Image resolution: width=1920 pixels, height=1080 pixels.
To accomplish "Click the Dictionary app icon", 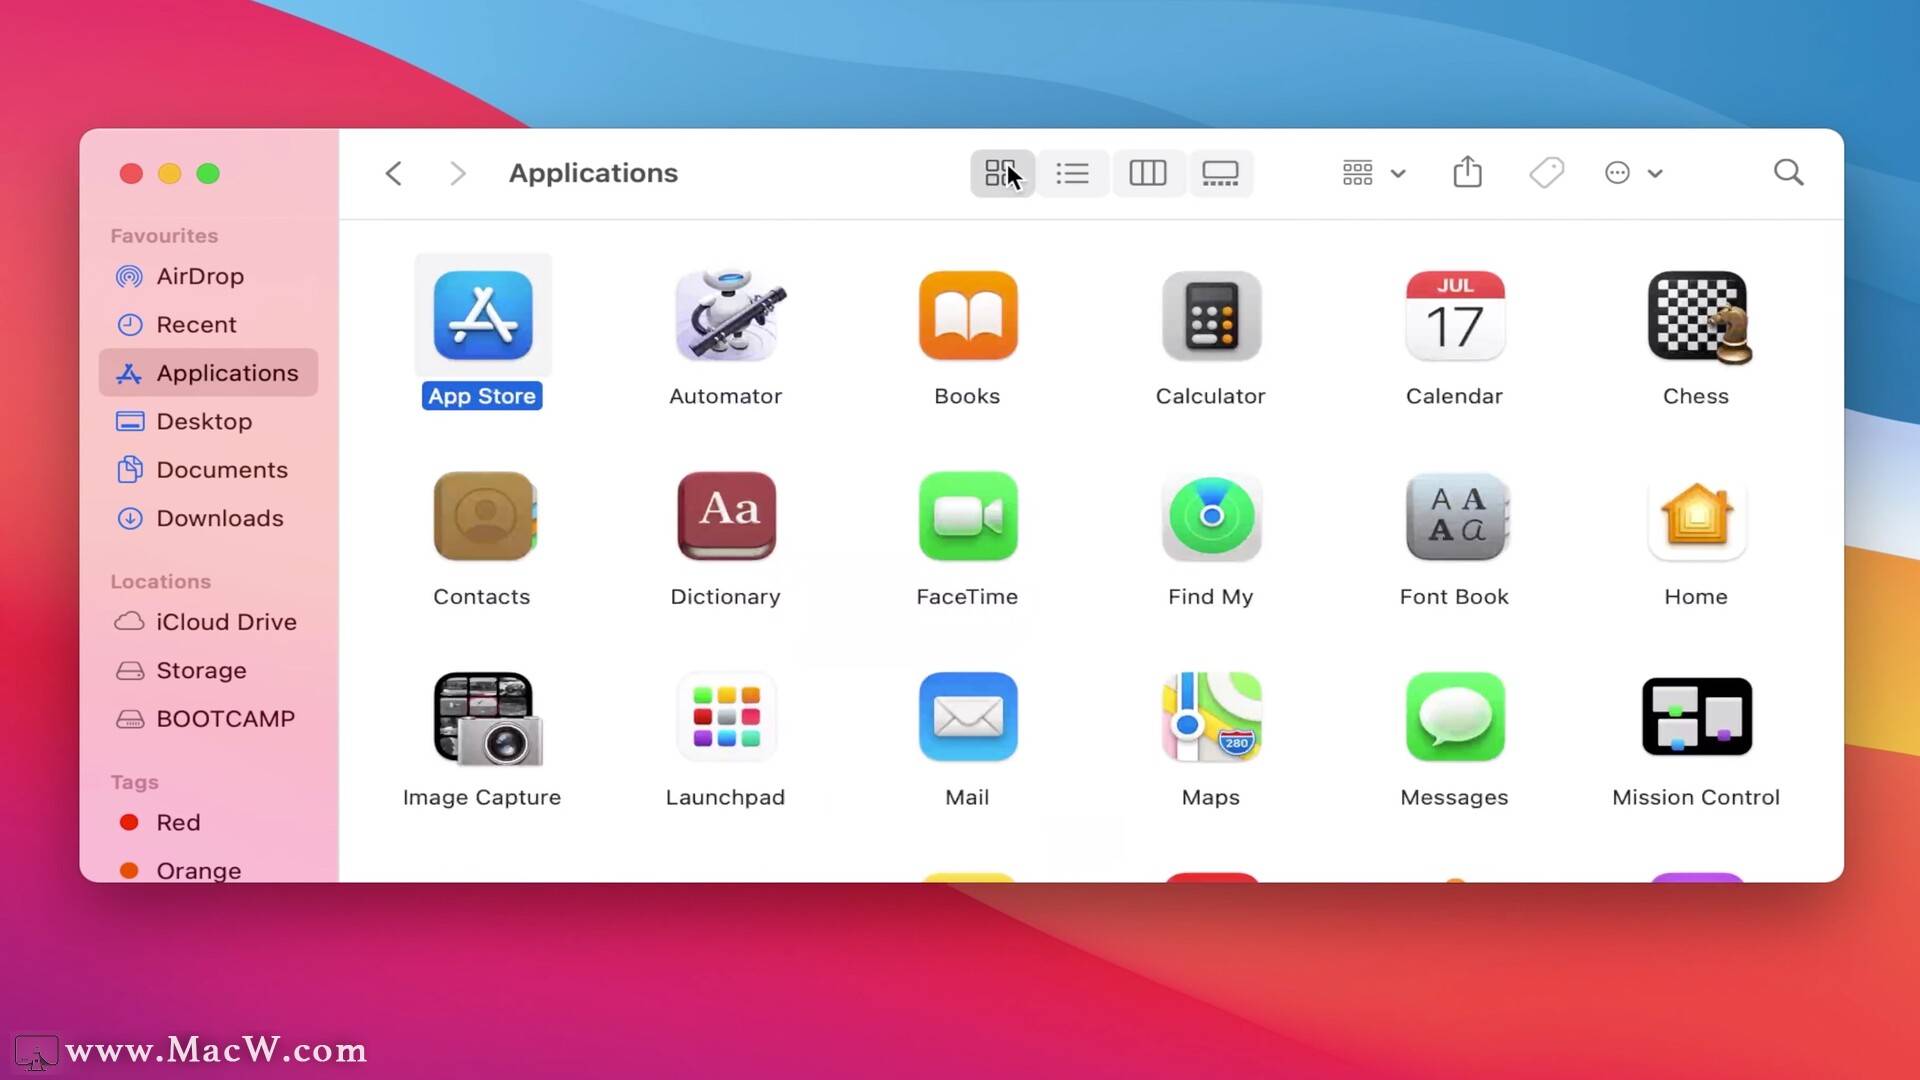I will (x=727, y=516).
